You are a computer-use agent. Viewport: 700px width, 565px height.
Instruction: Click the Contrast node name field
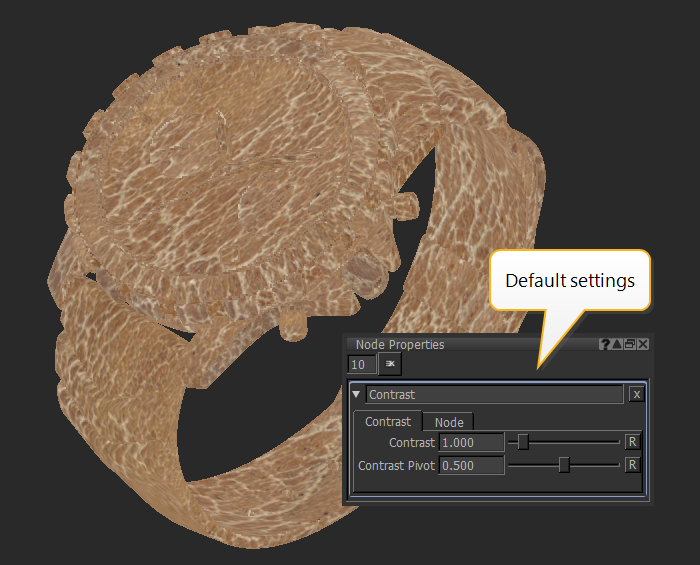[494, 395]
